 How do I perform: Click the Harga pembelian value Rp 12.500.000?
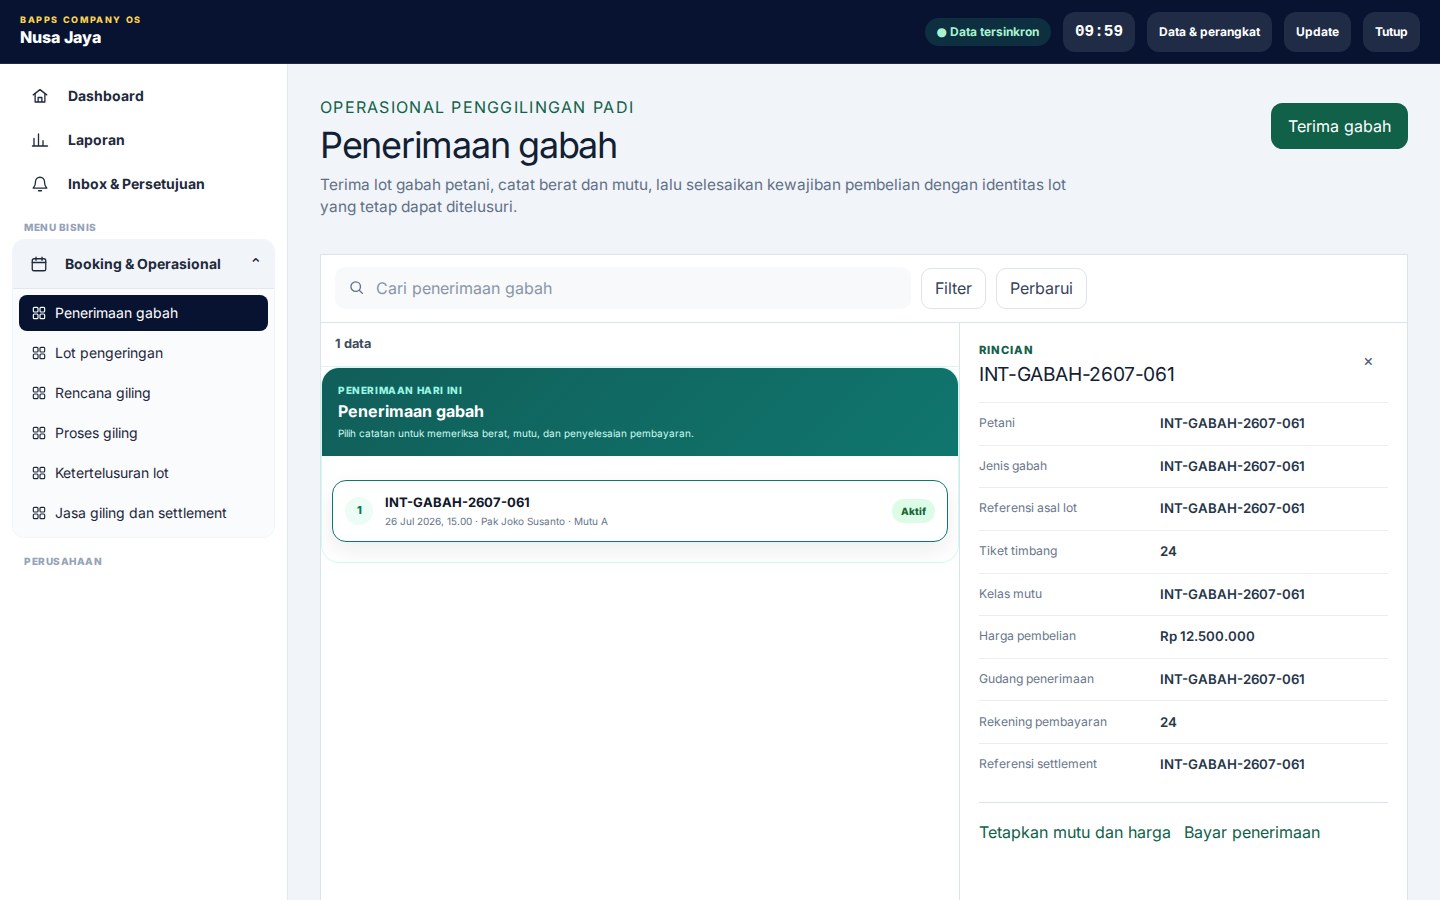click(x=1207, y=636)
